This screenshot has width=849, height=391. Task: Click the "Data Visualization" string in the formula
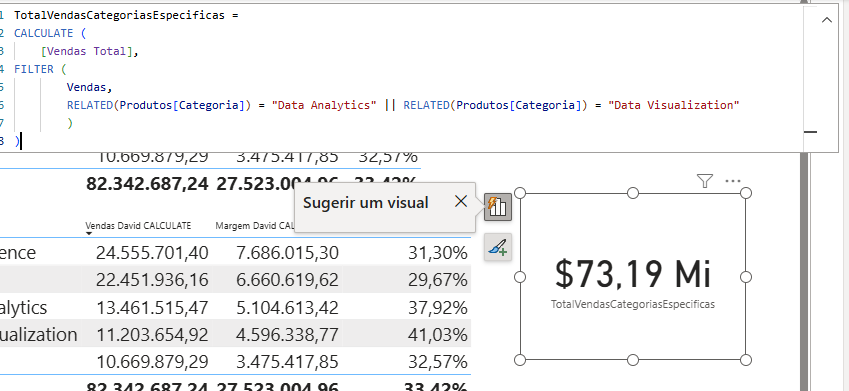tap(674, 105)
